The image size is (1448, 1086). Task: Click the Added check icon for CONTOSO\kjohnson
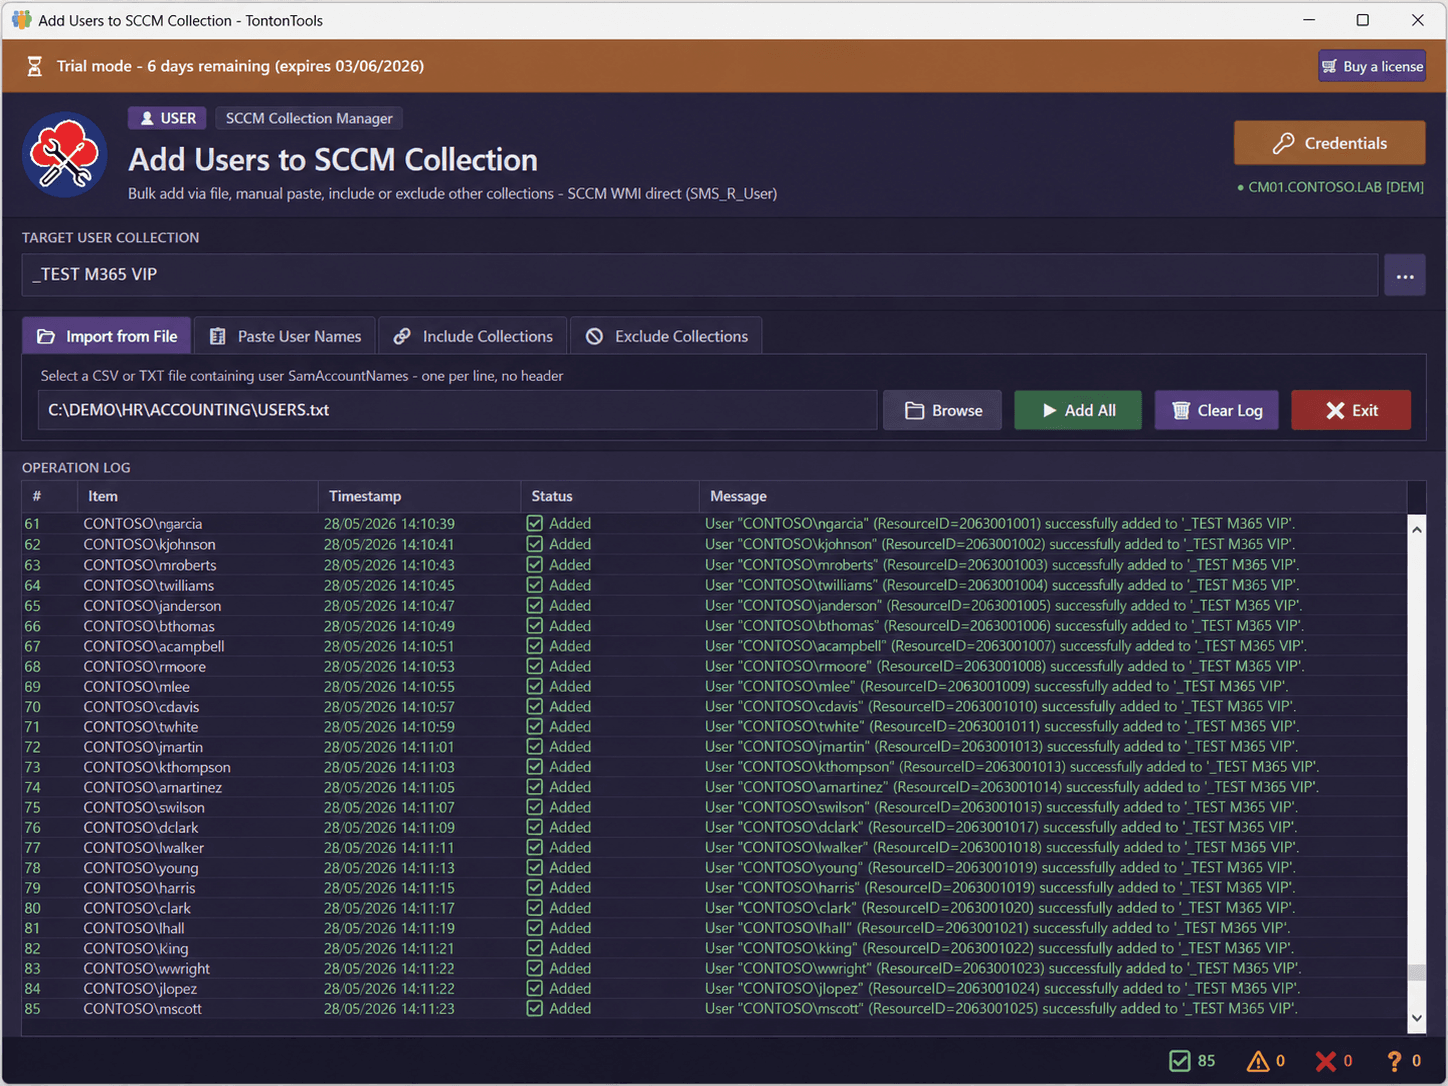(535, 544)
